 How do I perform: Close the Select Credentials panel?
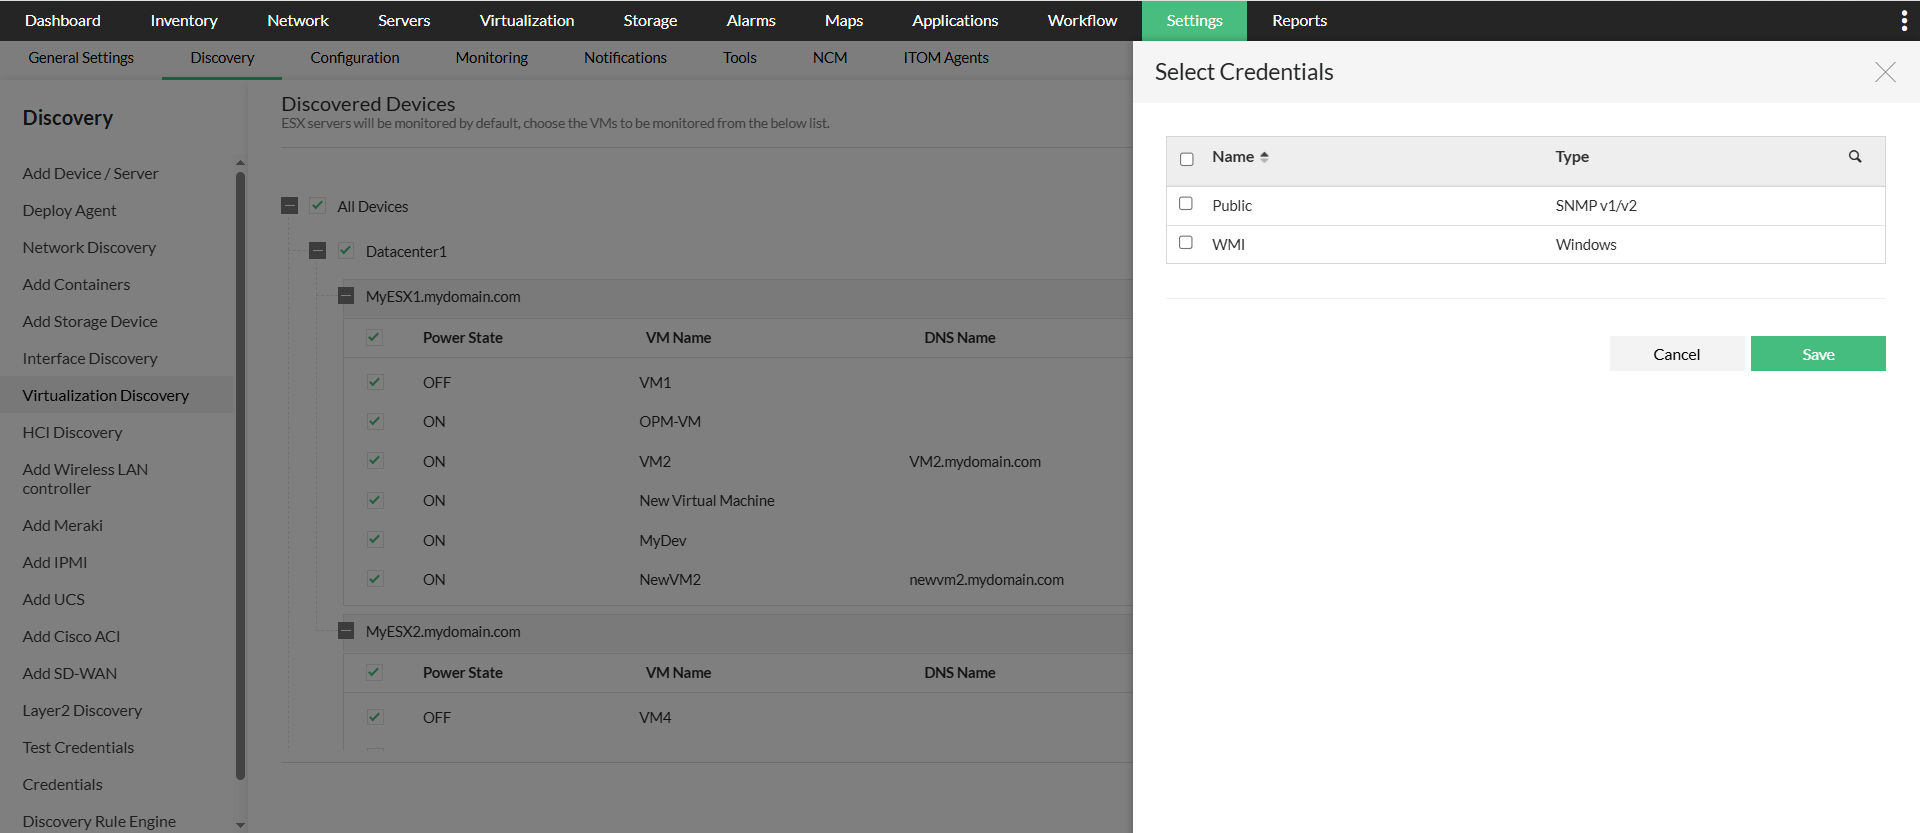point(1885,72)
